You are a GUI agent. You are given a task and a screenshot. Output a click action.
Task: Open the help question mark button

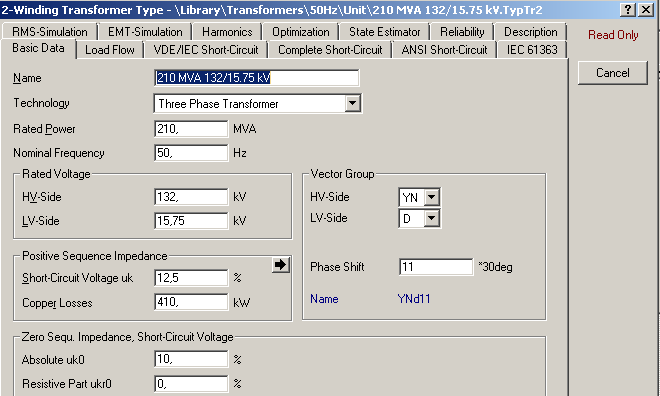pos(628,9)
